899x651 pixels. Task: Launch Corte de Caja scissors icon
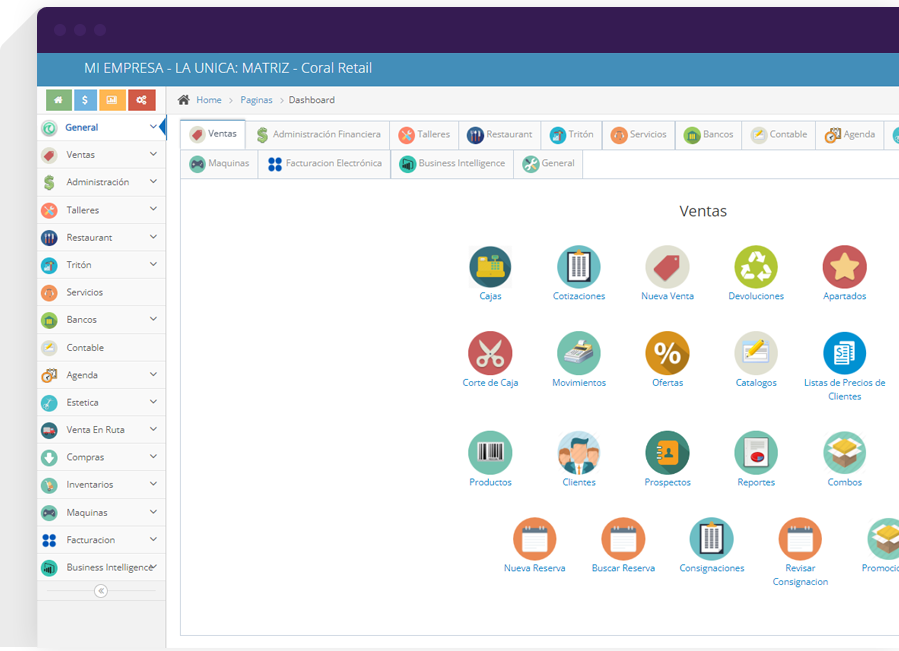(x=490, y=353)
